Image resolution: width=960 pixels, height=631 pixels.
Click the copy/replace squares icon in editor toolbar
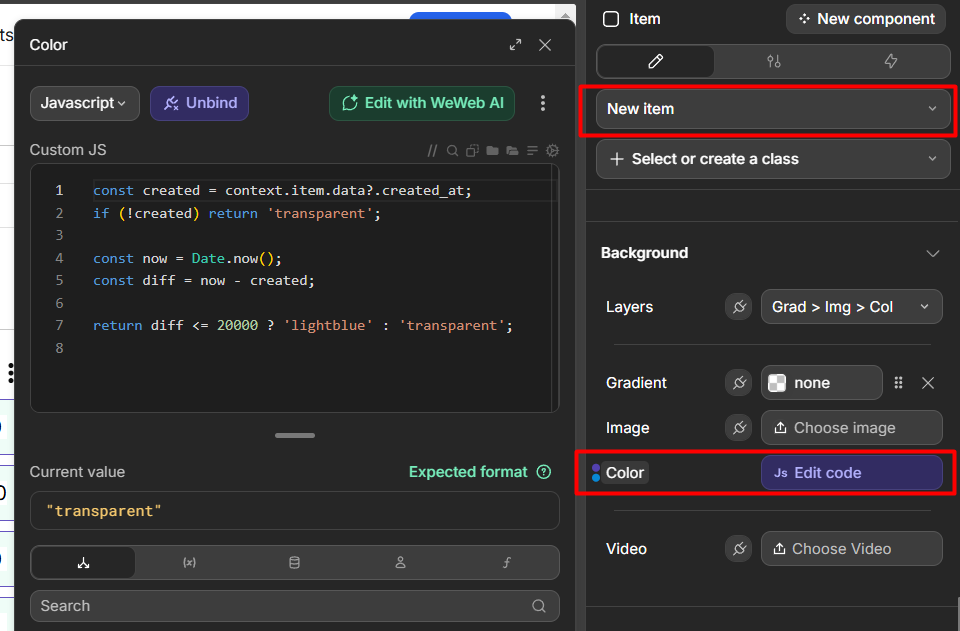point(472,151)
